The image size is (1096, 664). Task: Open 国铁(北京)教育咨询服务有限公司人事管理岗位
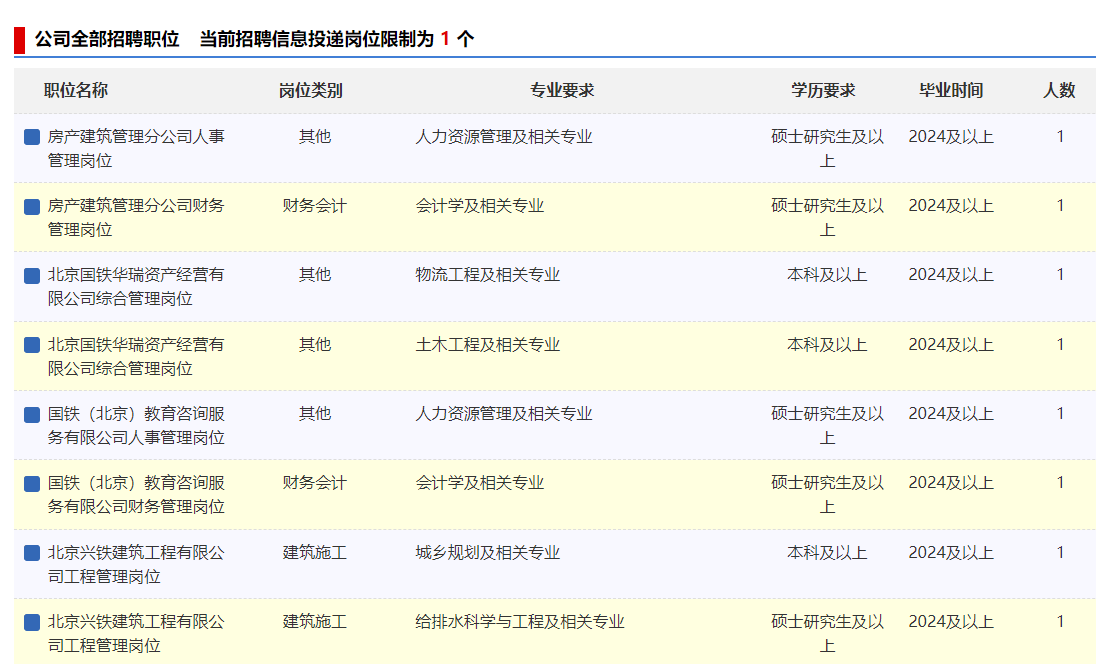(x=136, y=426)
